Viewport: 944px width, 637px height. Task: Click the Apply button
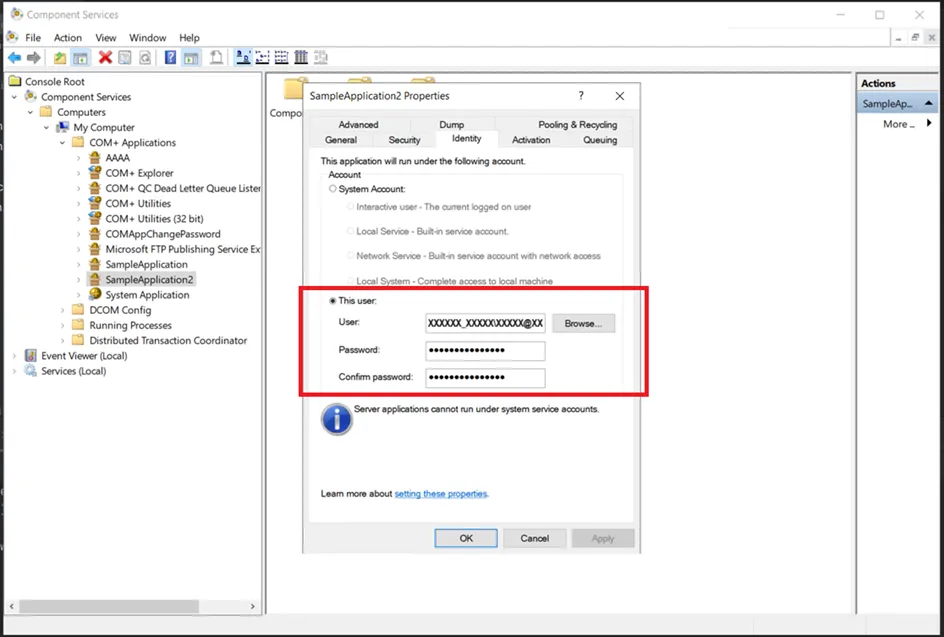pos(603,538)
